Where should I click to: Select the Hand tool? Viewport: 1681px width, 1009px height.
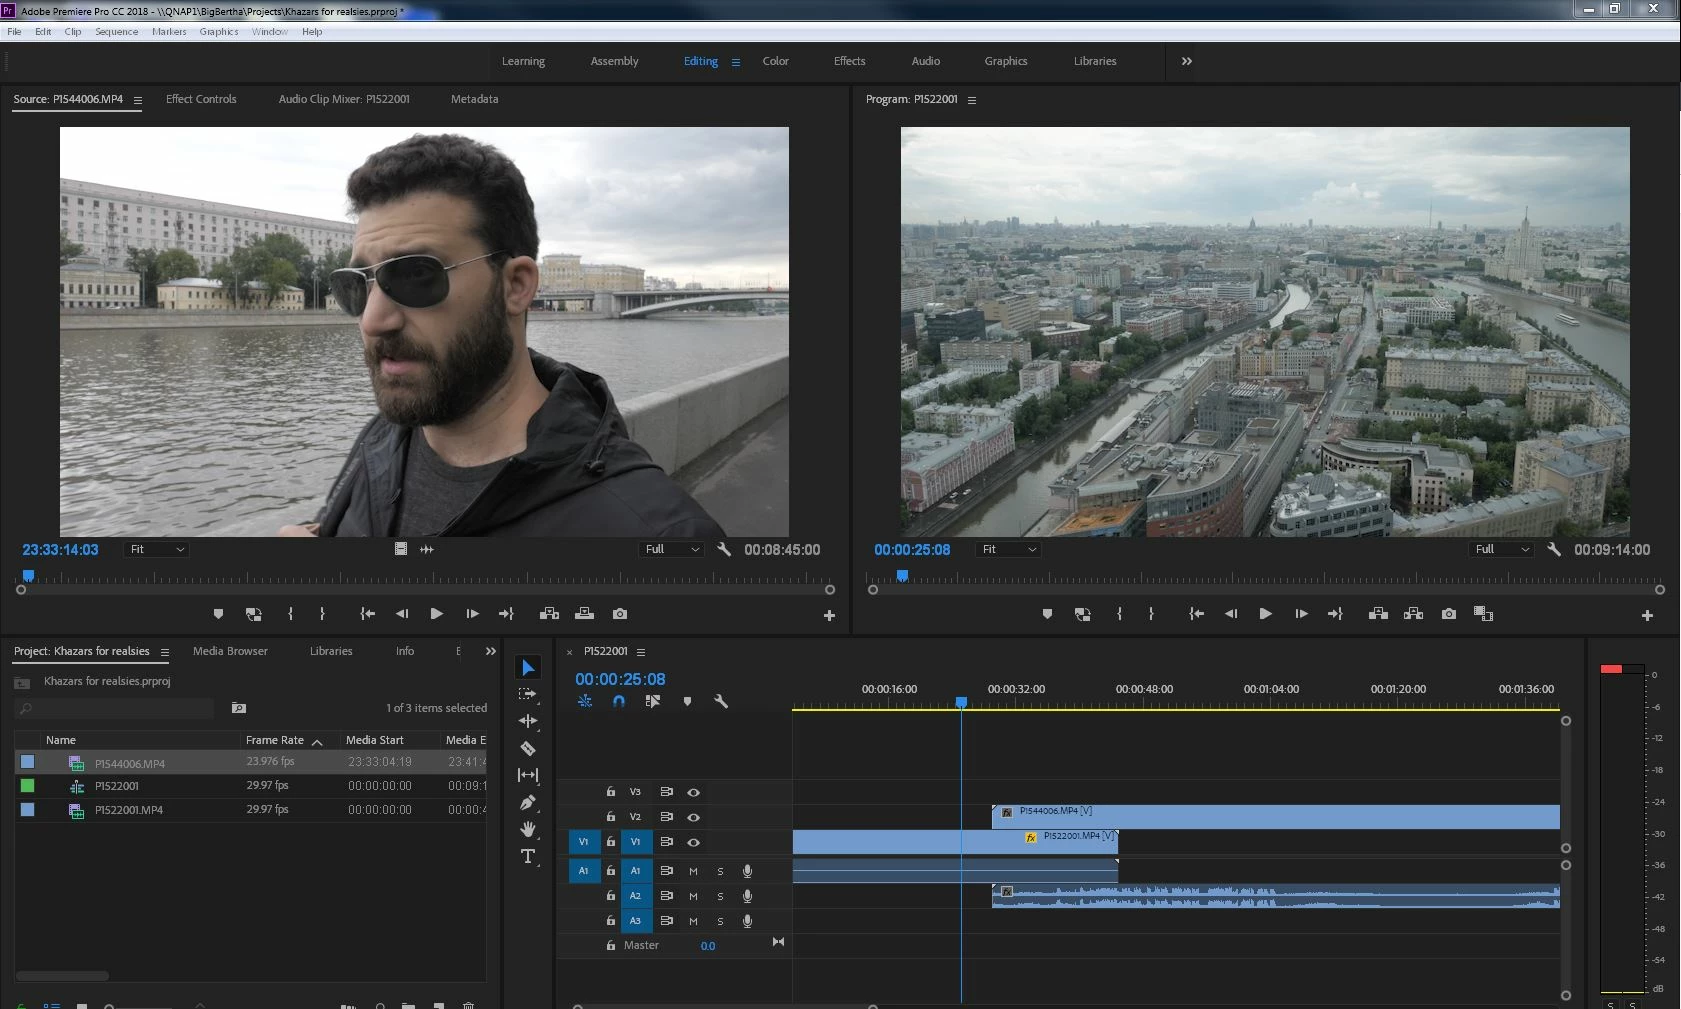pos(528,829)
